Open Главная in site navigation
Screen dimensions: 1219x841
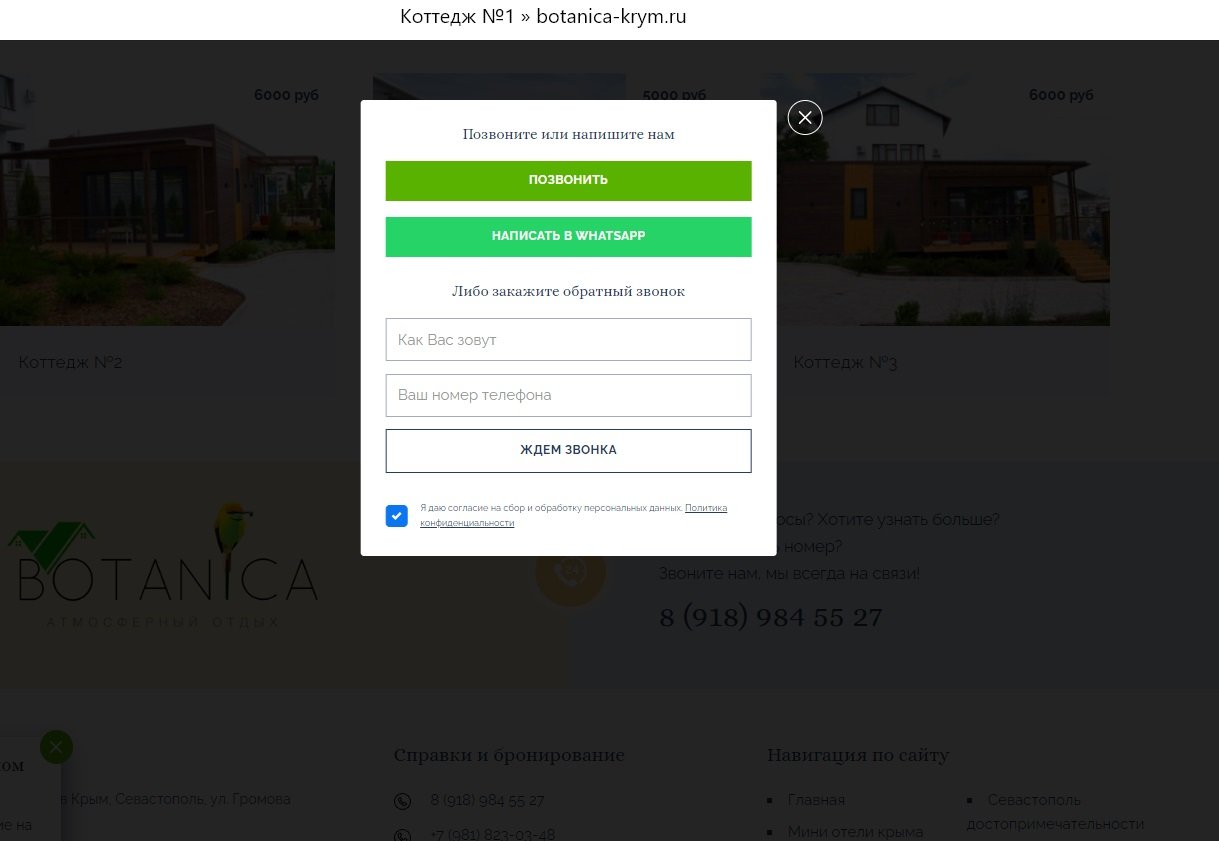pyautogui.click(x=816, y=800)
